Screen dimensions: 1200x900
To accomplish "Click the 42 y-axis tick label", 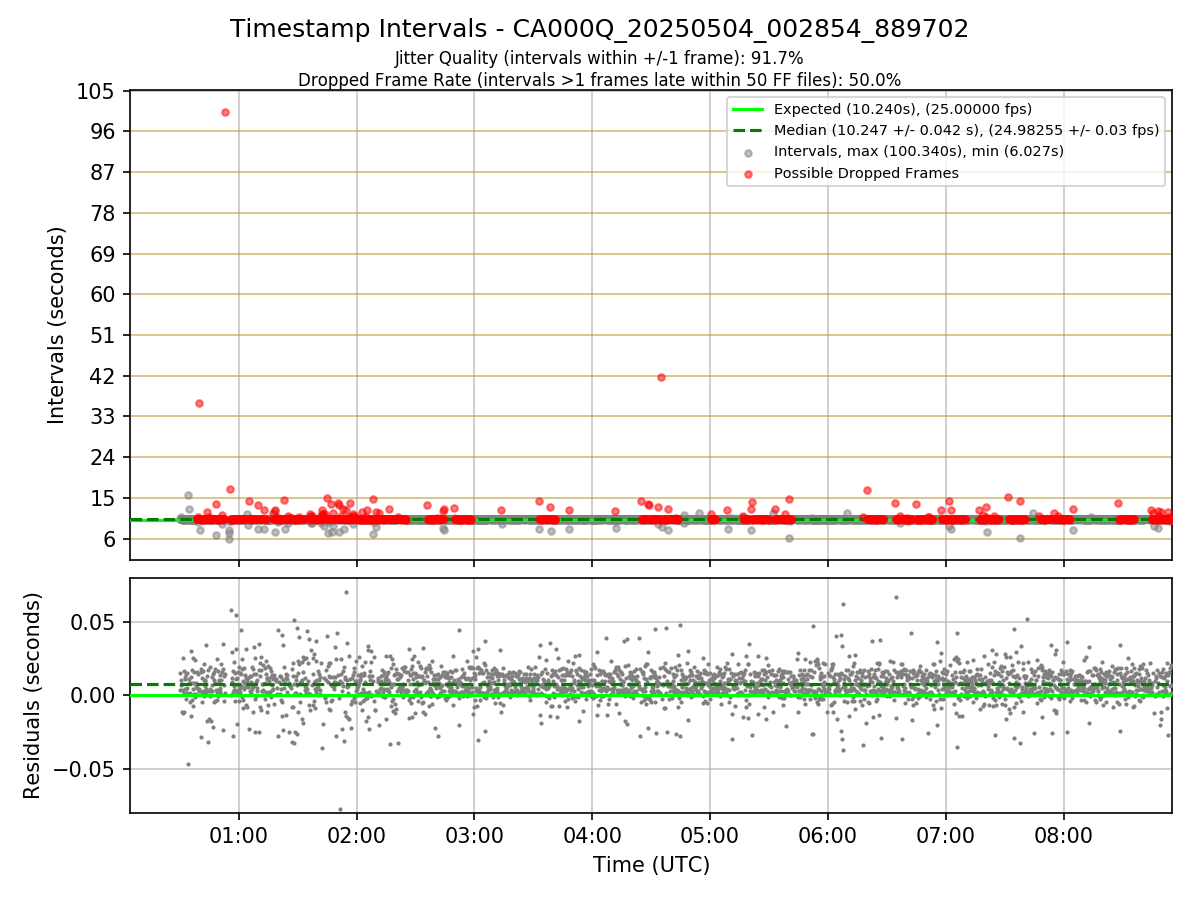I will coord(104,376).
